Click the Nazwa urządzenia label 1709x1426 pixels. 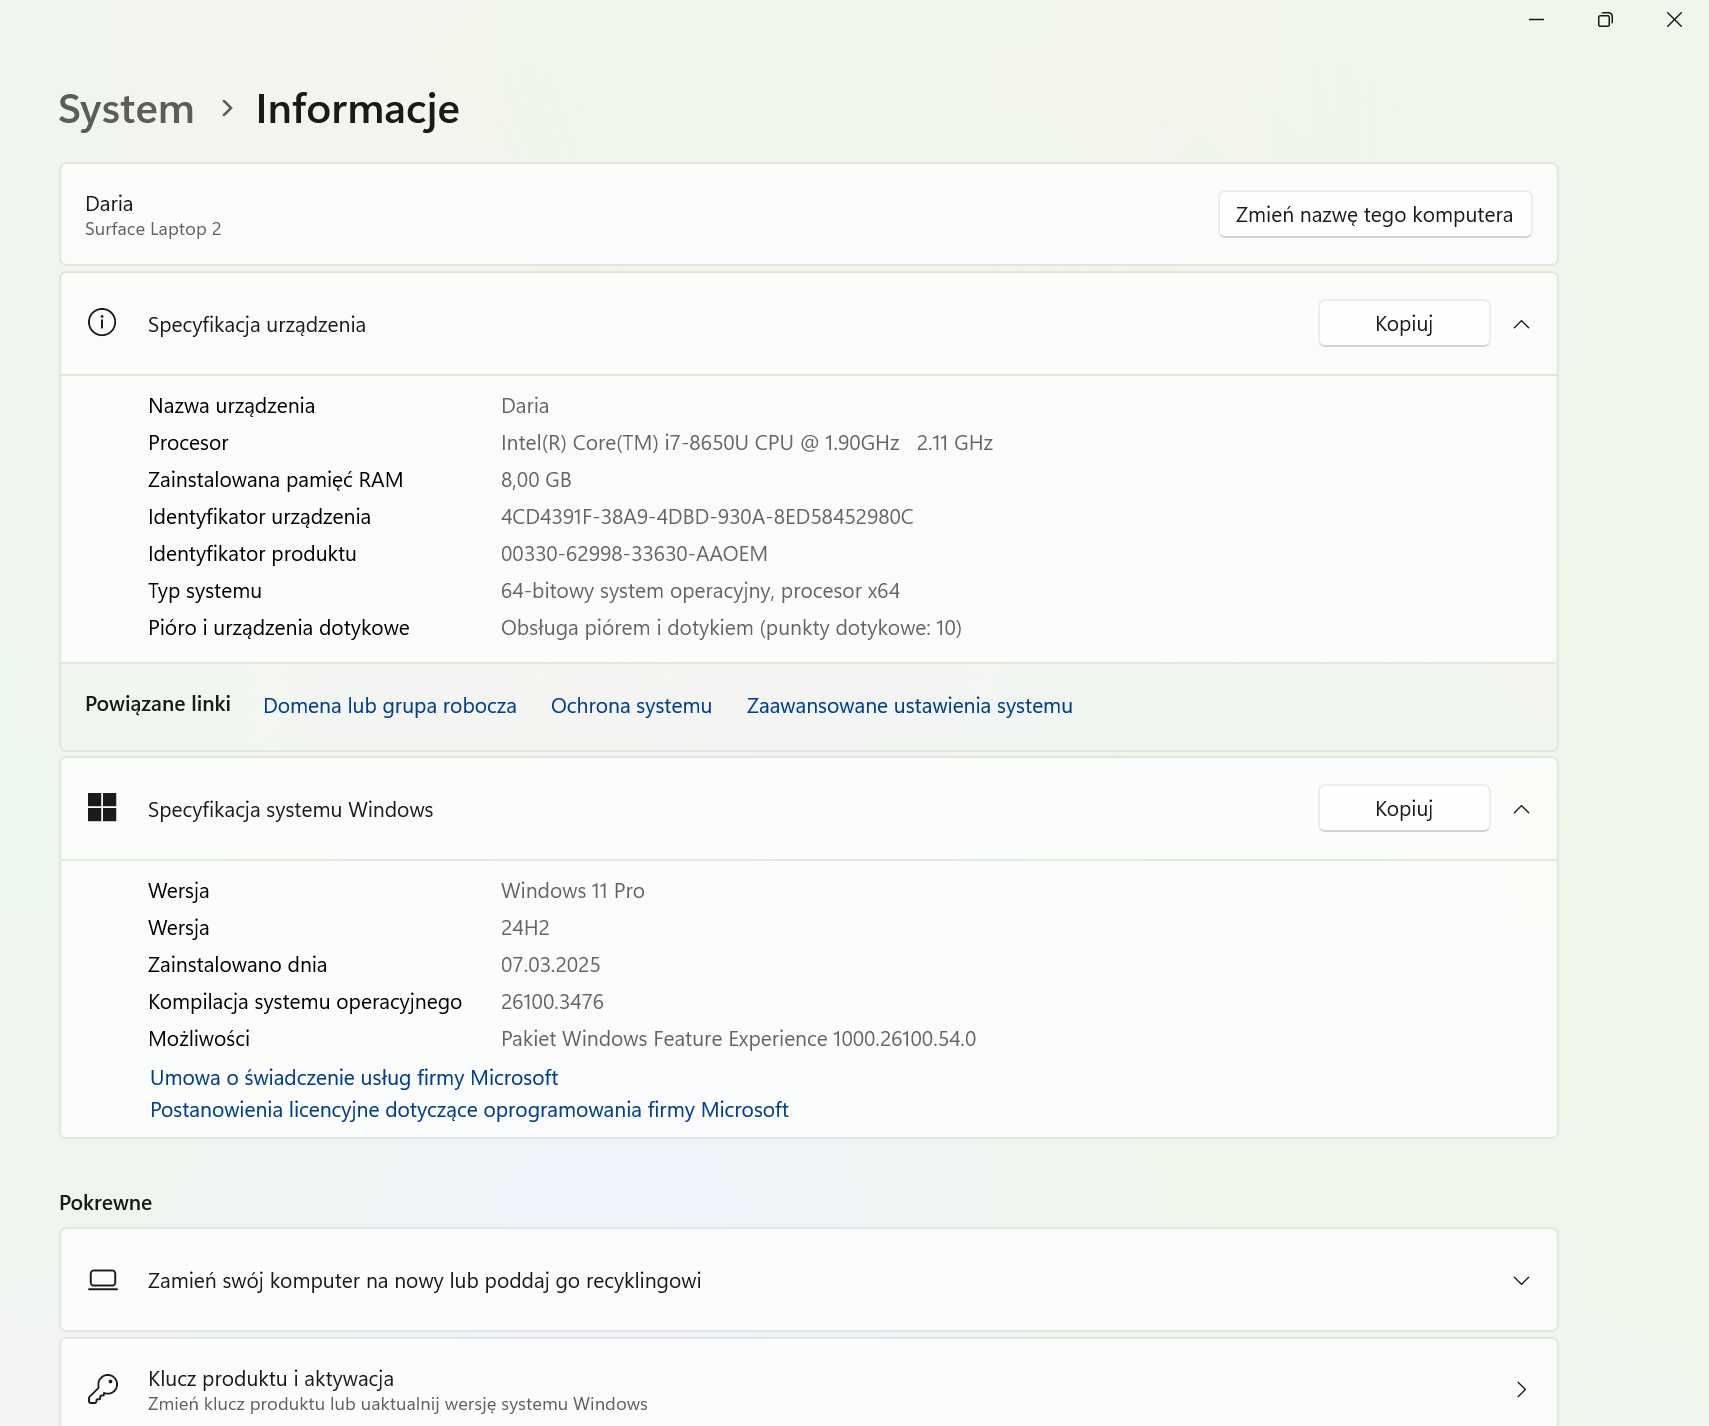[231, 405]
